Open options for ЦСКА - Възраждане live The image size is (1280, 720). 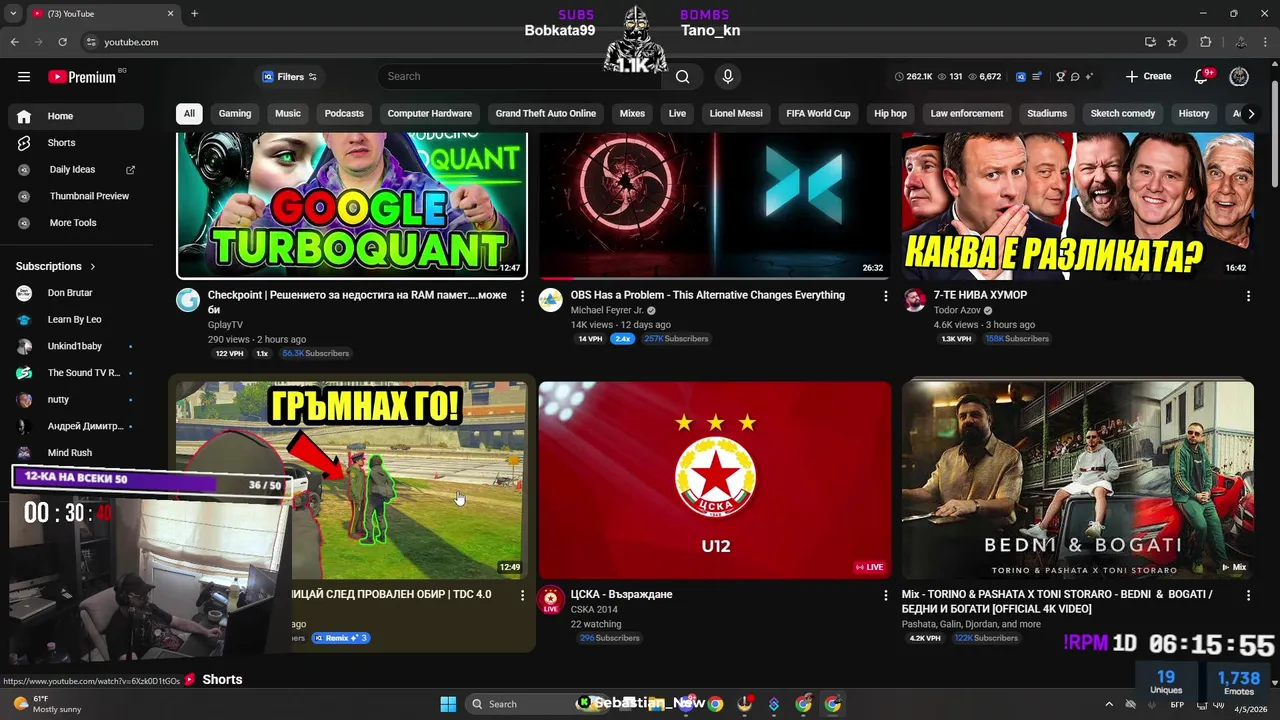click(x=885, y=595)
